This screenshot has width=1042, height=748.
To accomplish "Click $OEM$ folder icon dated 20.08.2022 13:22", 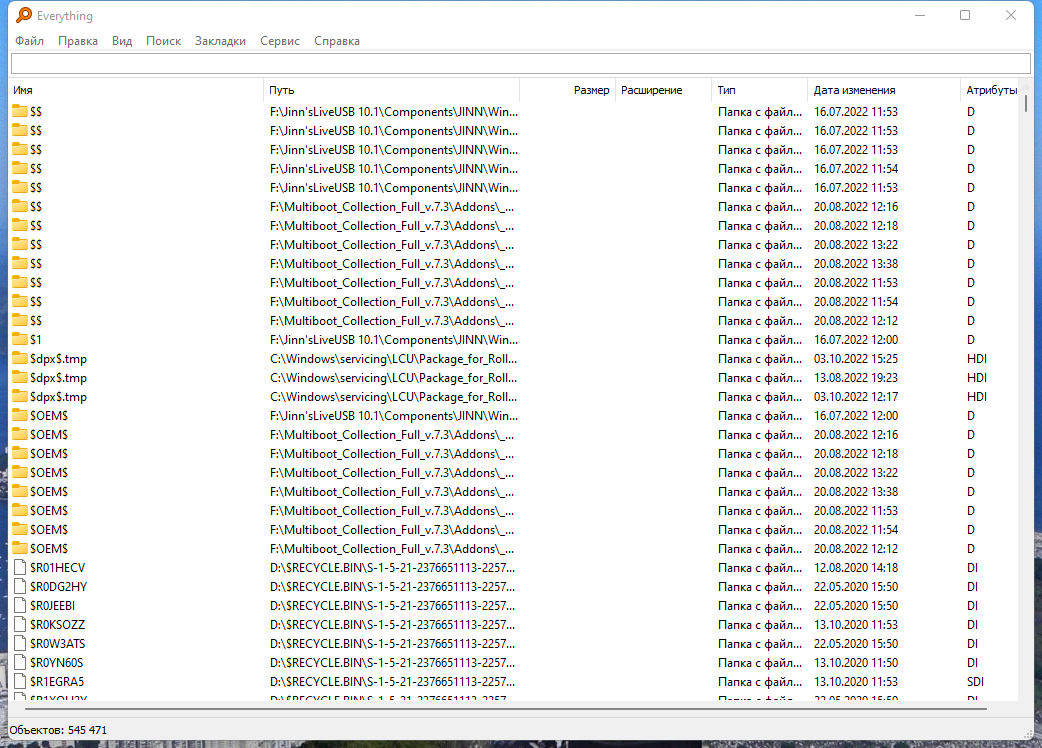I will (x=20, y=472).
